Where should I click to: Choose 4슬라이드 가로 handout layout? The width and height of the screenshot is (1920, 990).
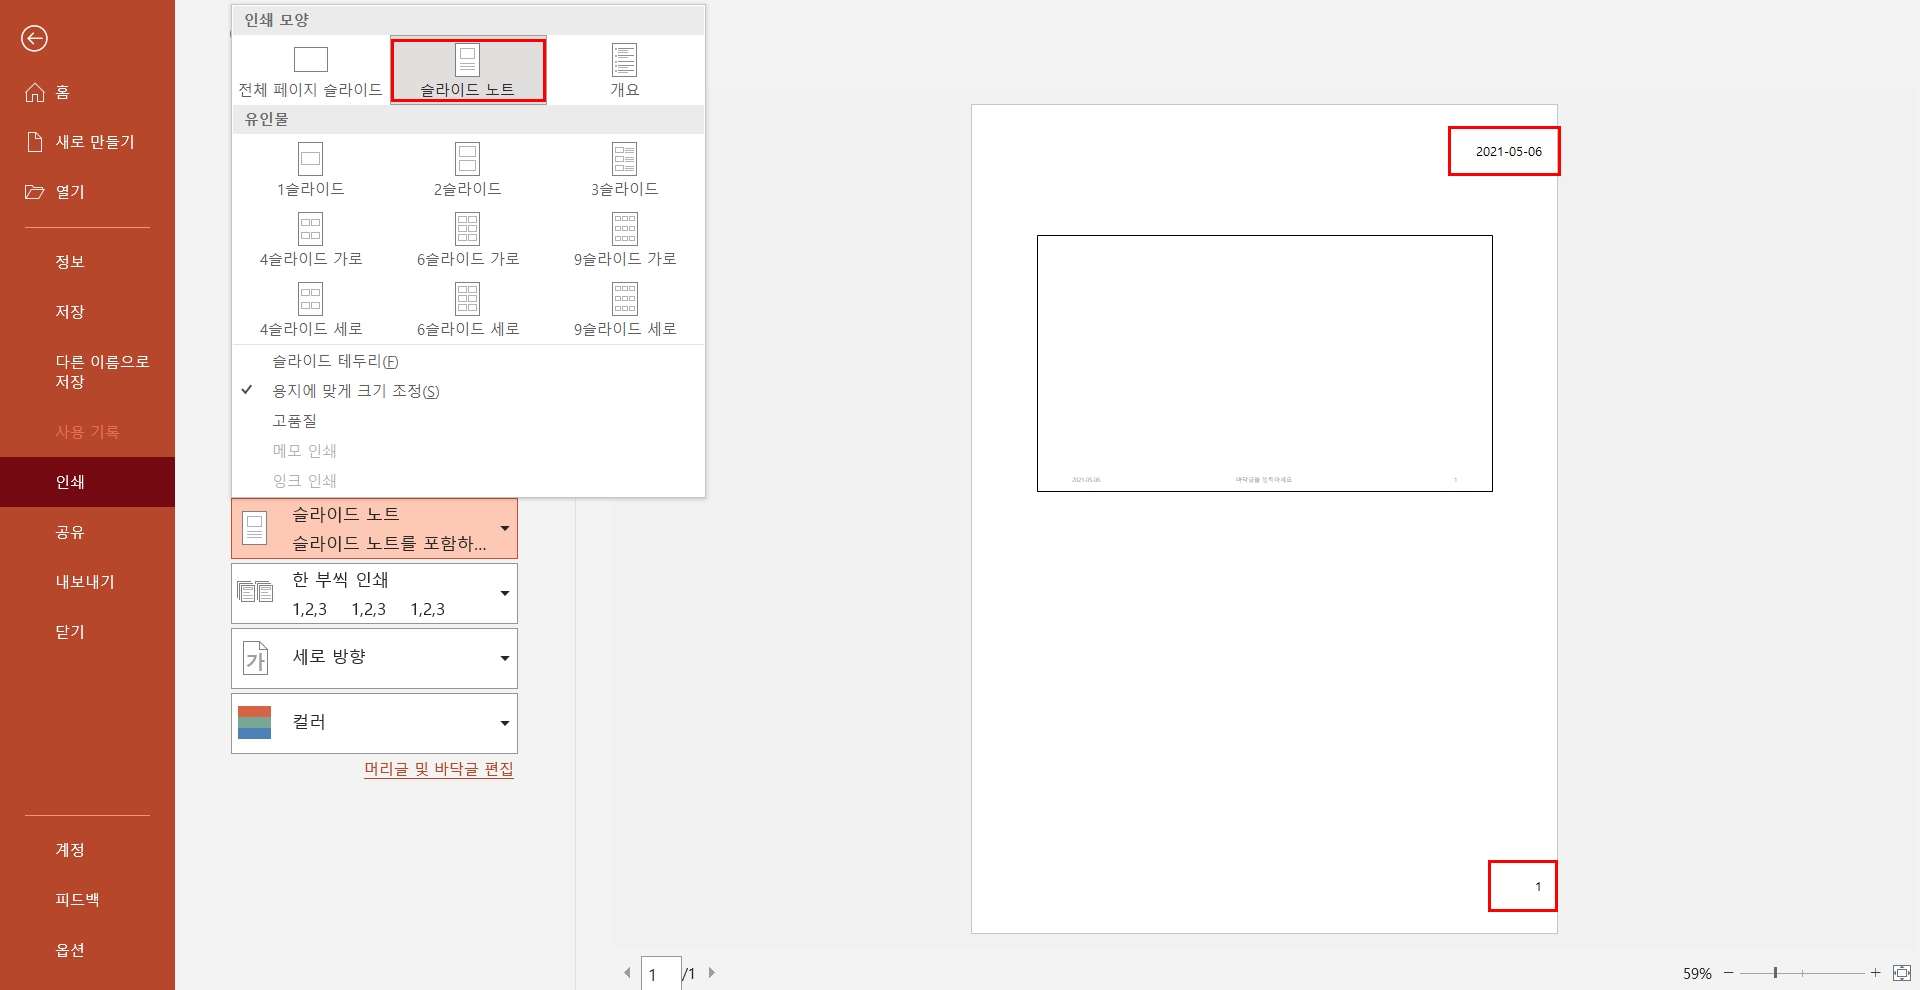point(310,239)
